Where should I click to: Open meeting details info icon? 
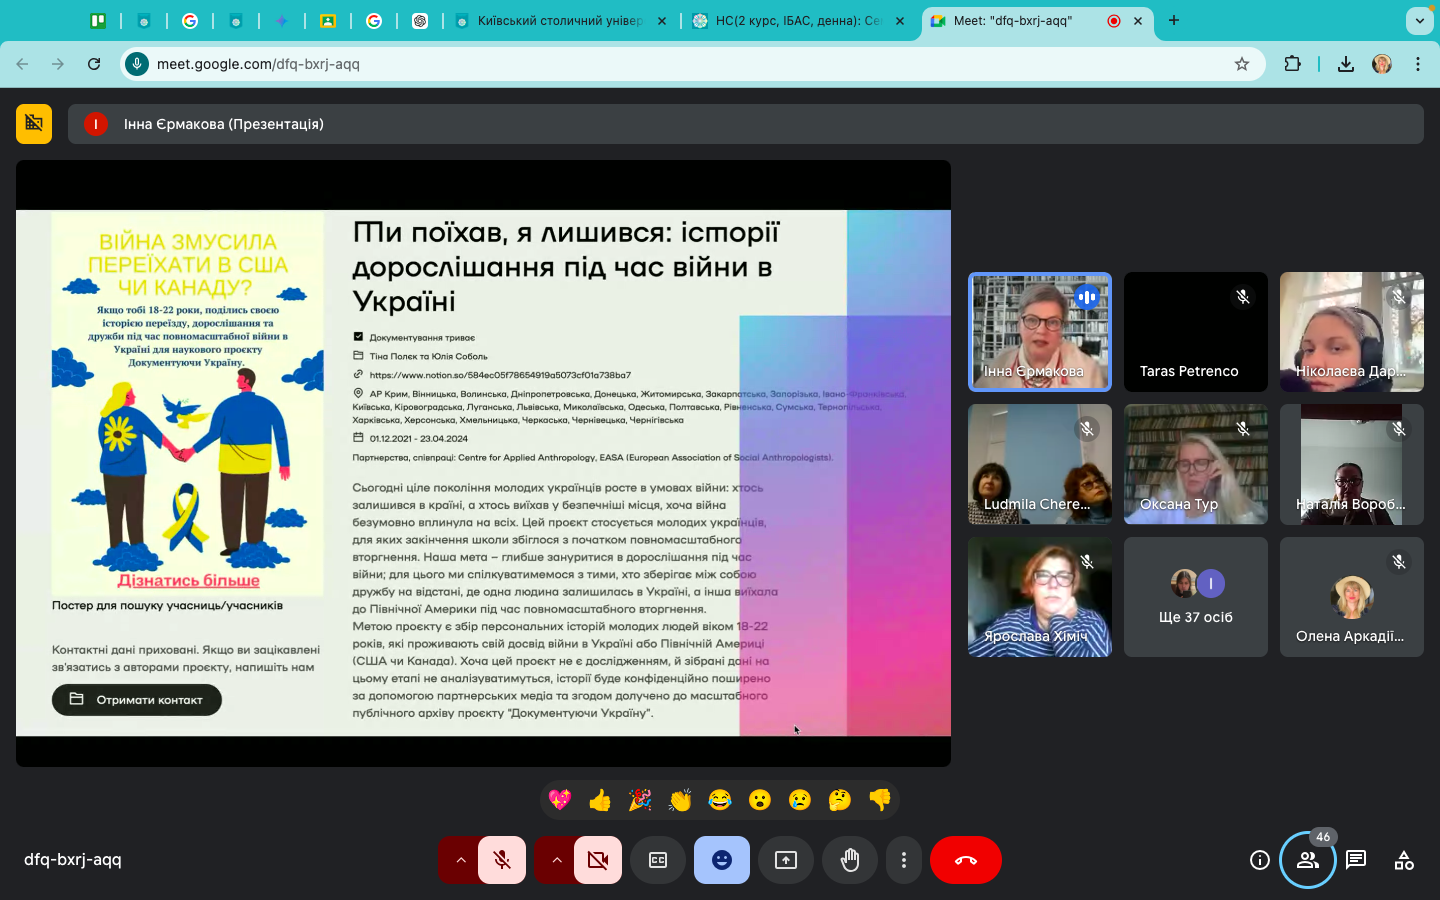[1260, 860]
